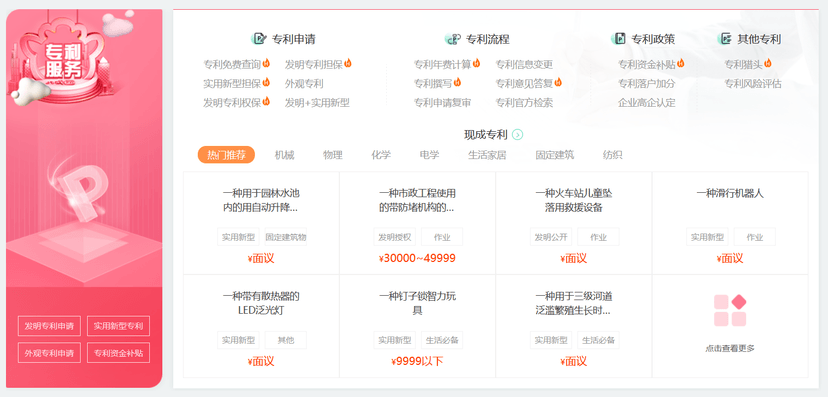Click the ¥30000~49999 price text
This screenshot has width=828, height=397.
[x=417, y=259]
